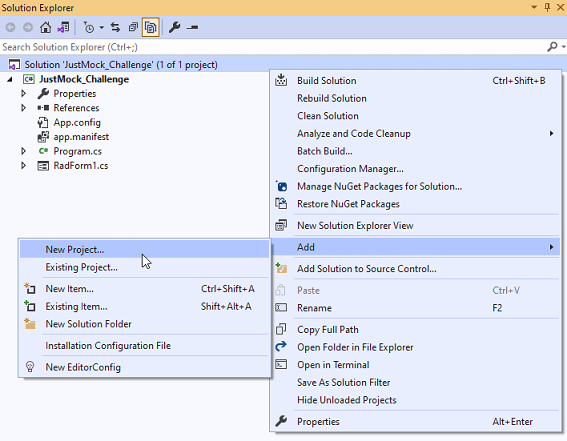Click the Manage NuGet Packages icon

(x=281, y=186)
